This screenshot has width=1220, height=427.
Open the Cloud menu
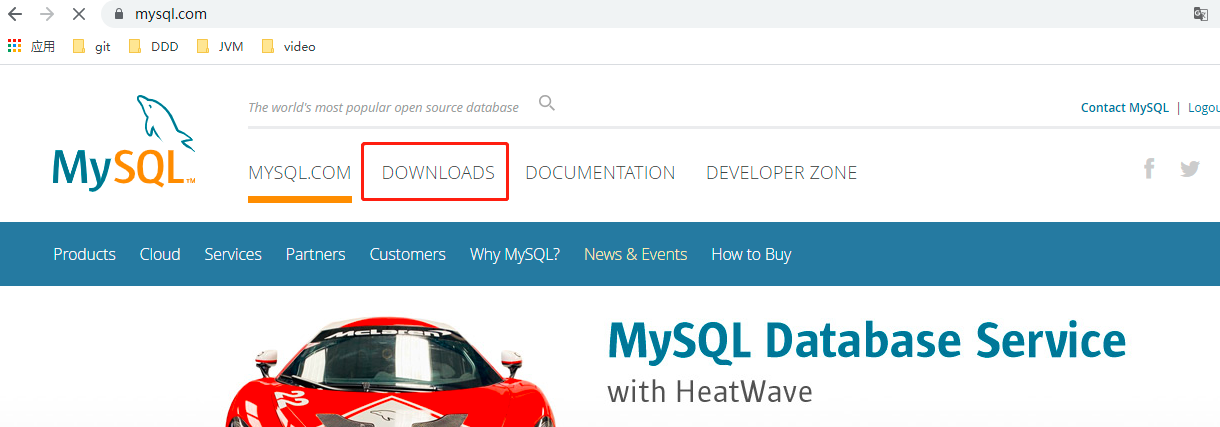click(160, 254)
